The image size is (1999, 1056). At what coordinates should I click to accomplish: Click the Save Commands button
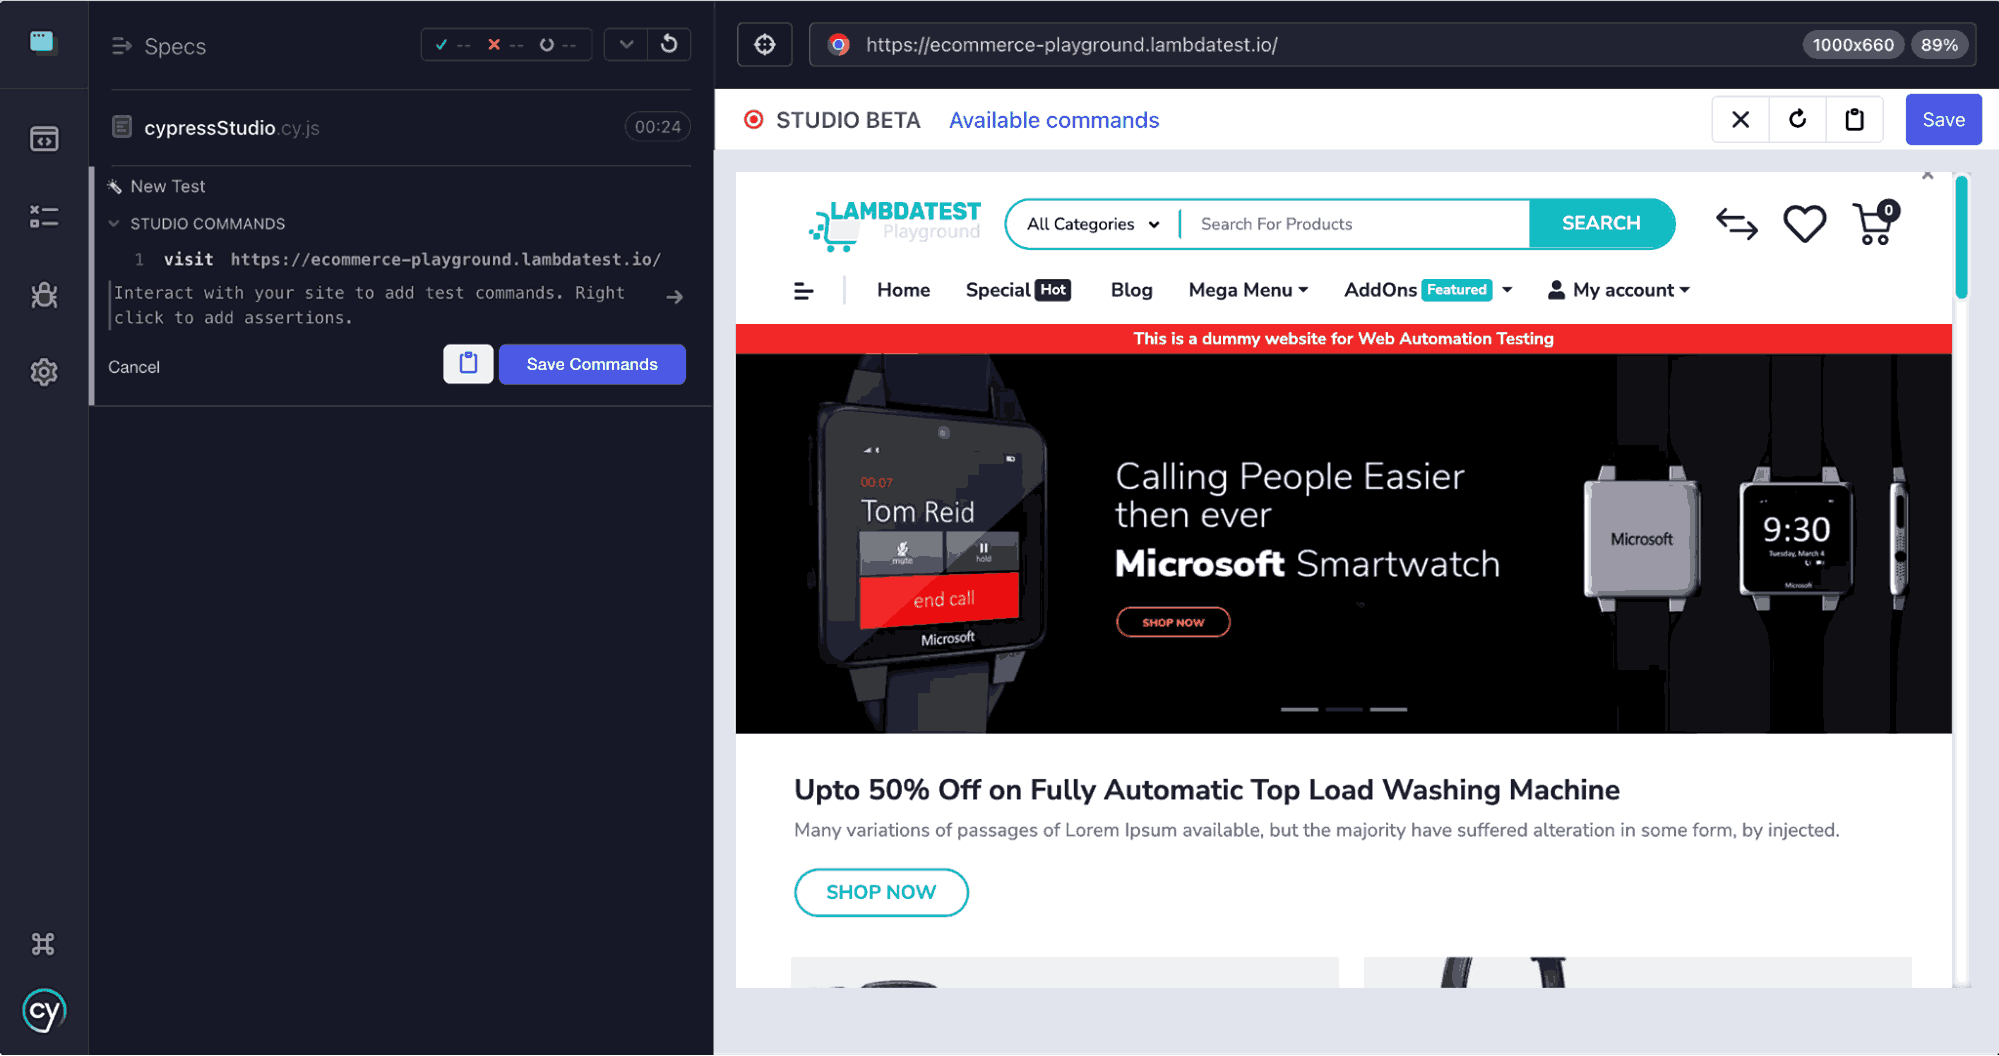point(592,364)
